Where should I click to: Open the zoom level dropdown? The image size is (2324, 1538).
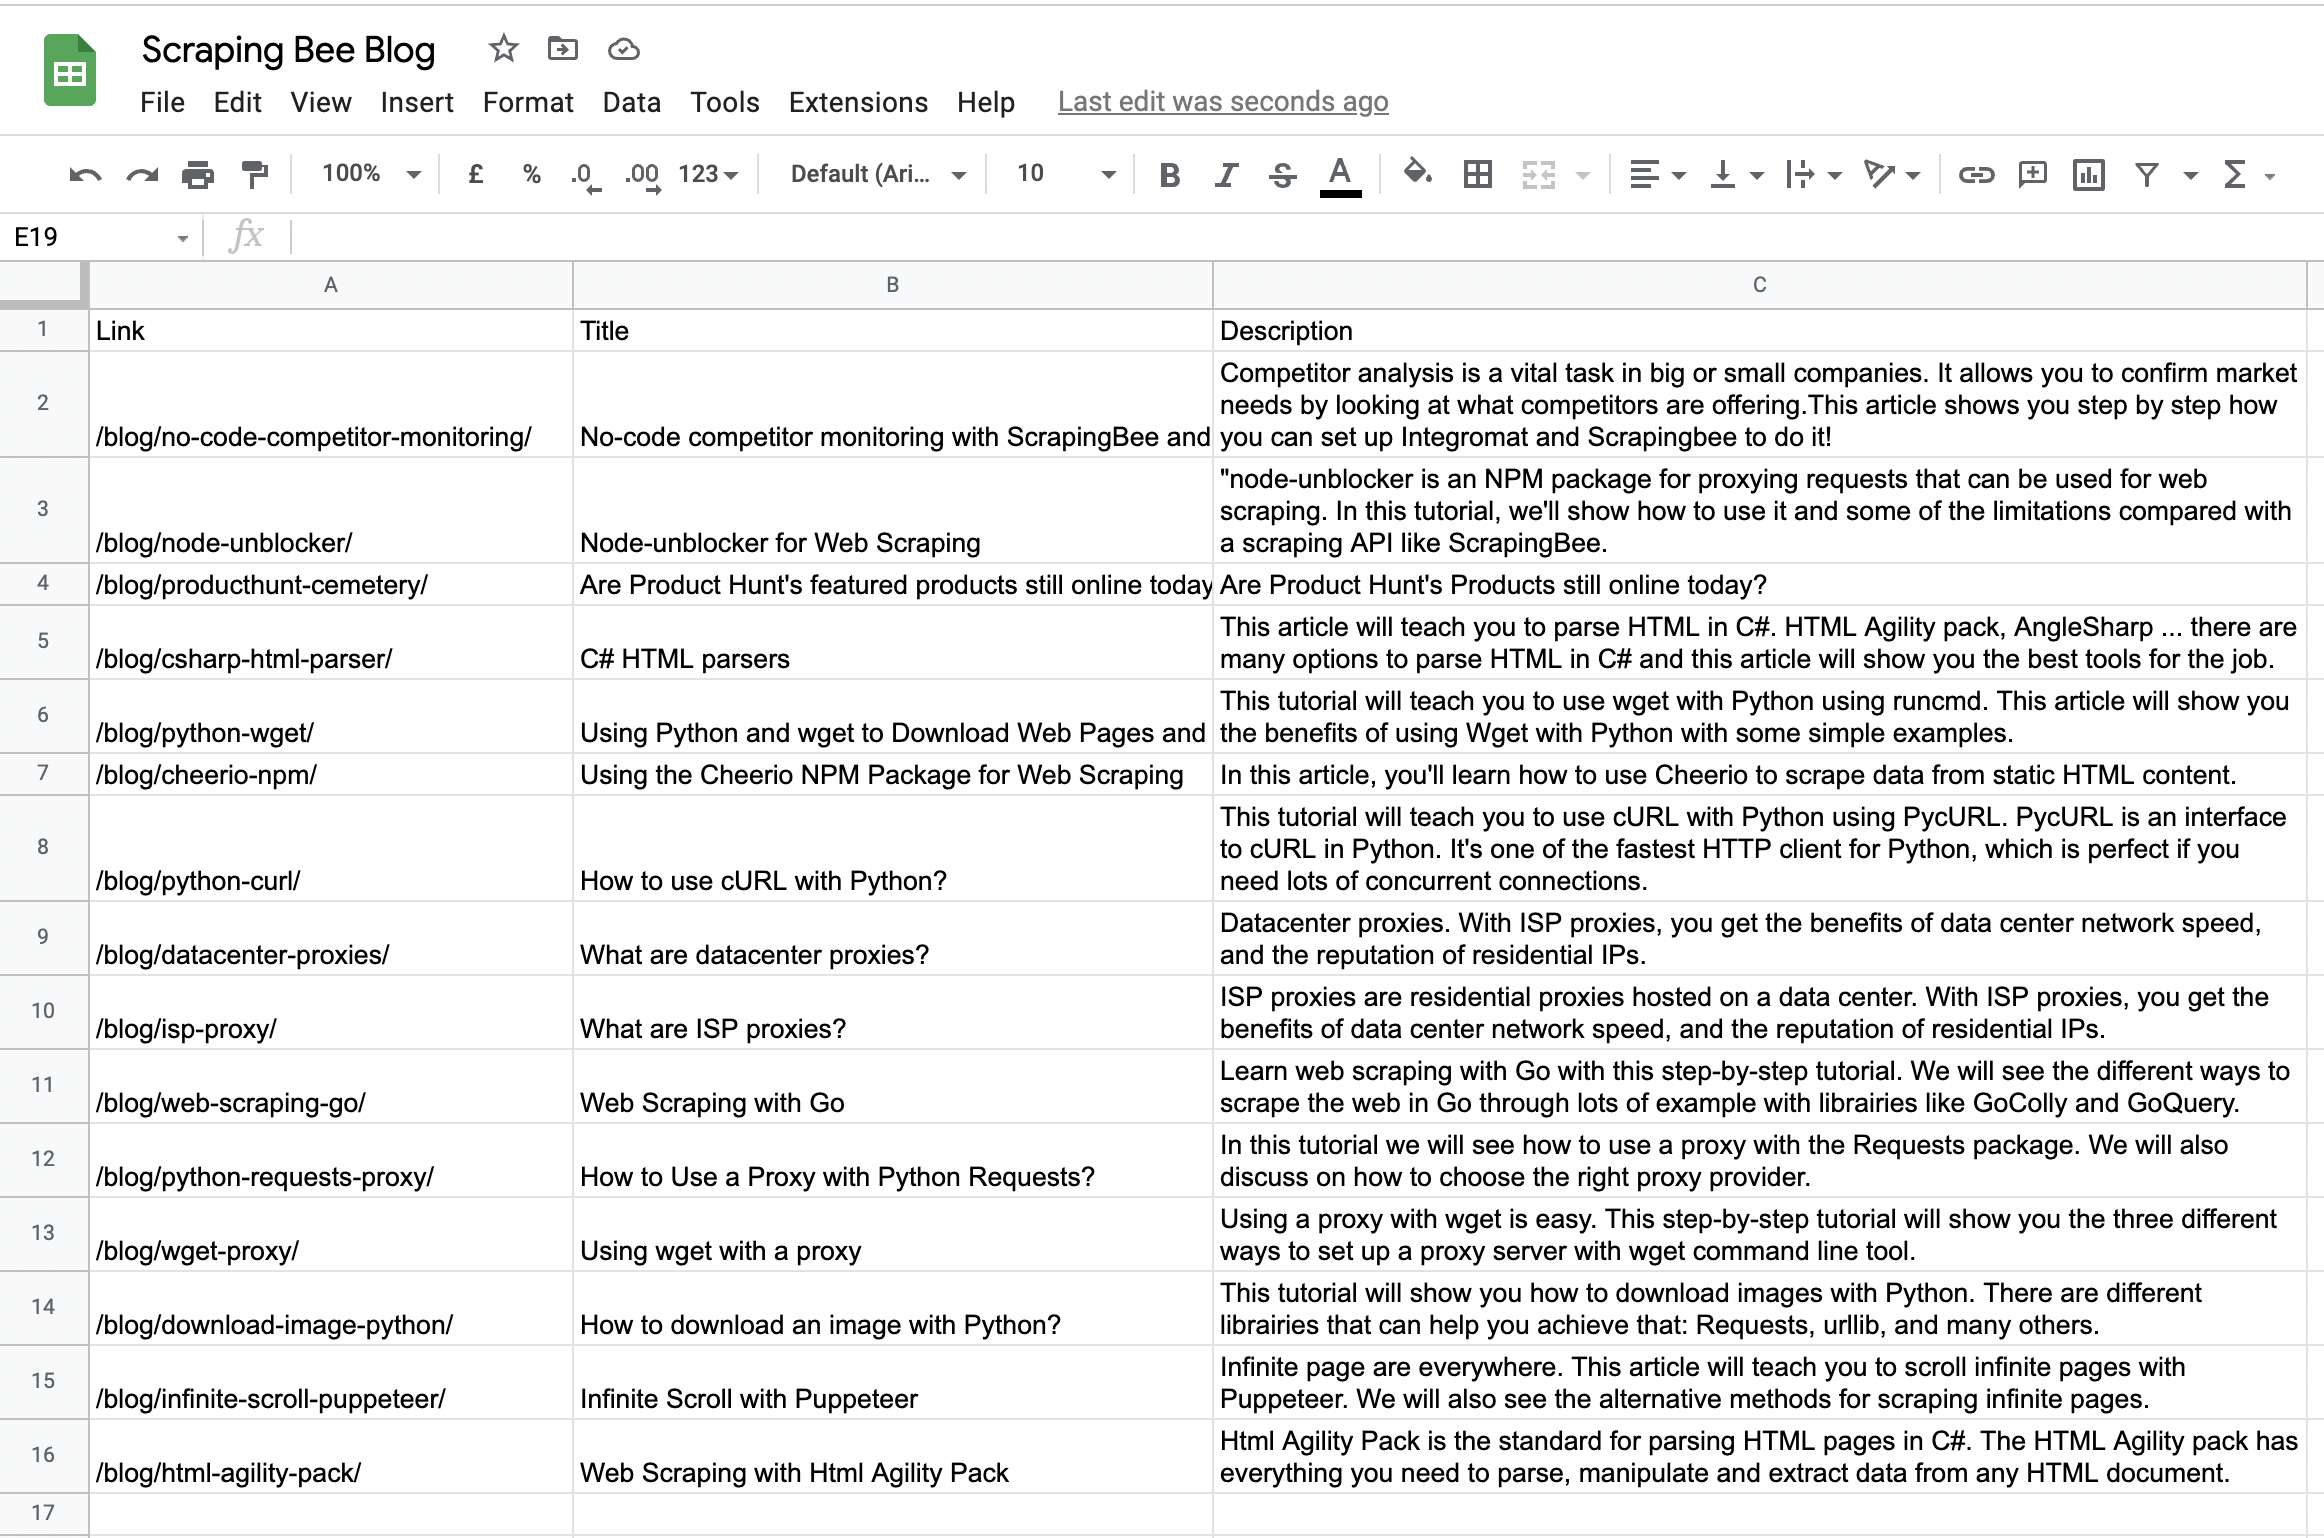point(366,173)
